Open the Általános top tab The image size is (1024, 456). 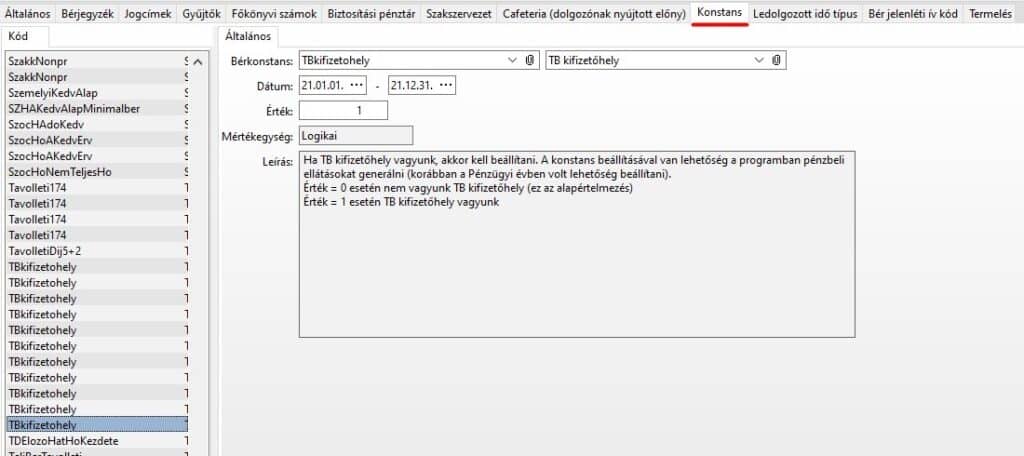pos(27,13)
